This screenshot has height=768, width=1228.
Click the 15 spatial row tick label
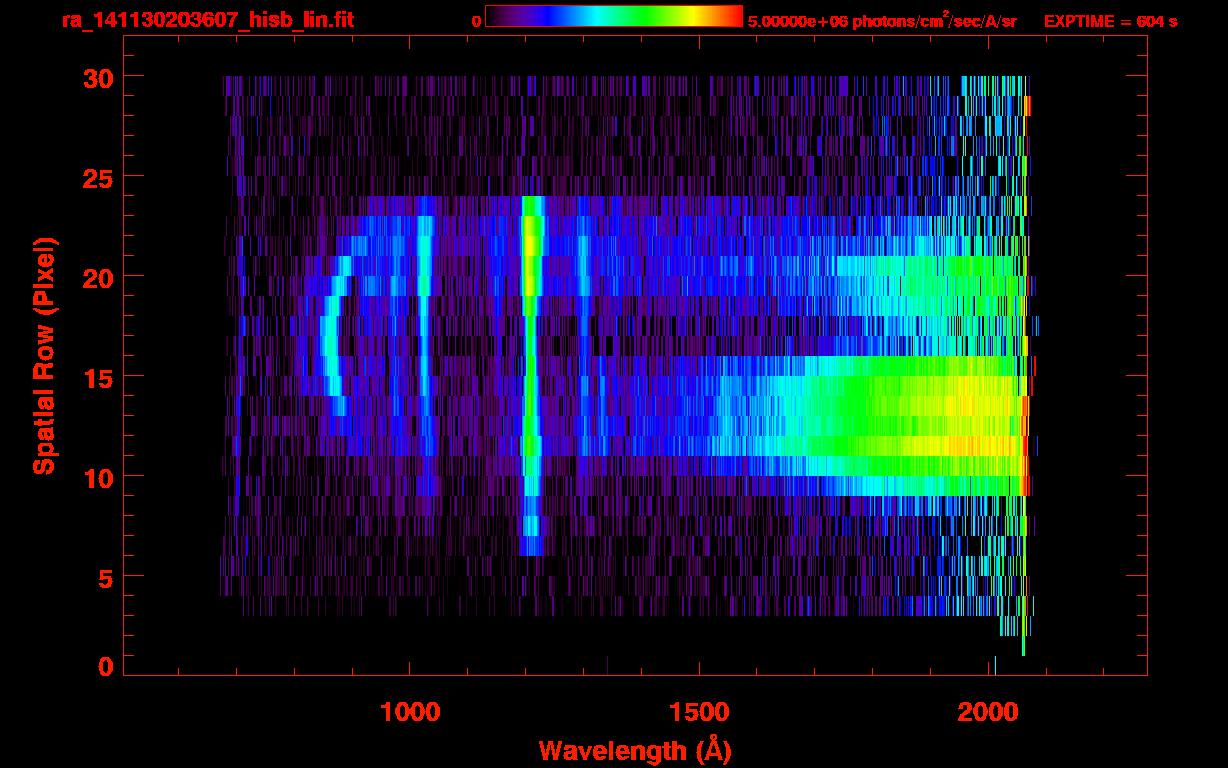pos(100,377)
